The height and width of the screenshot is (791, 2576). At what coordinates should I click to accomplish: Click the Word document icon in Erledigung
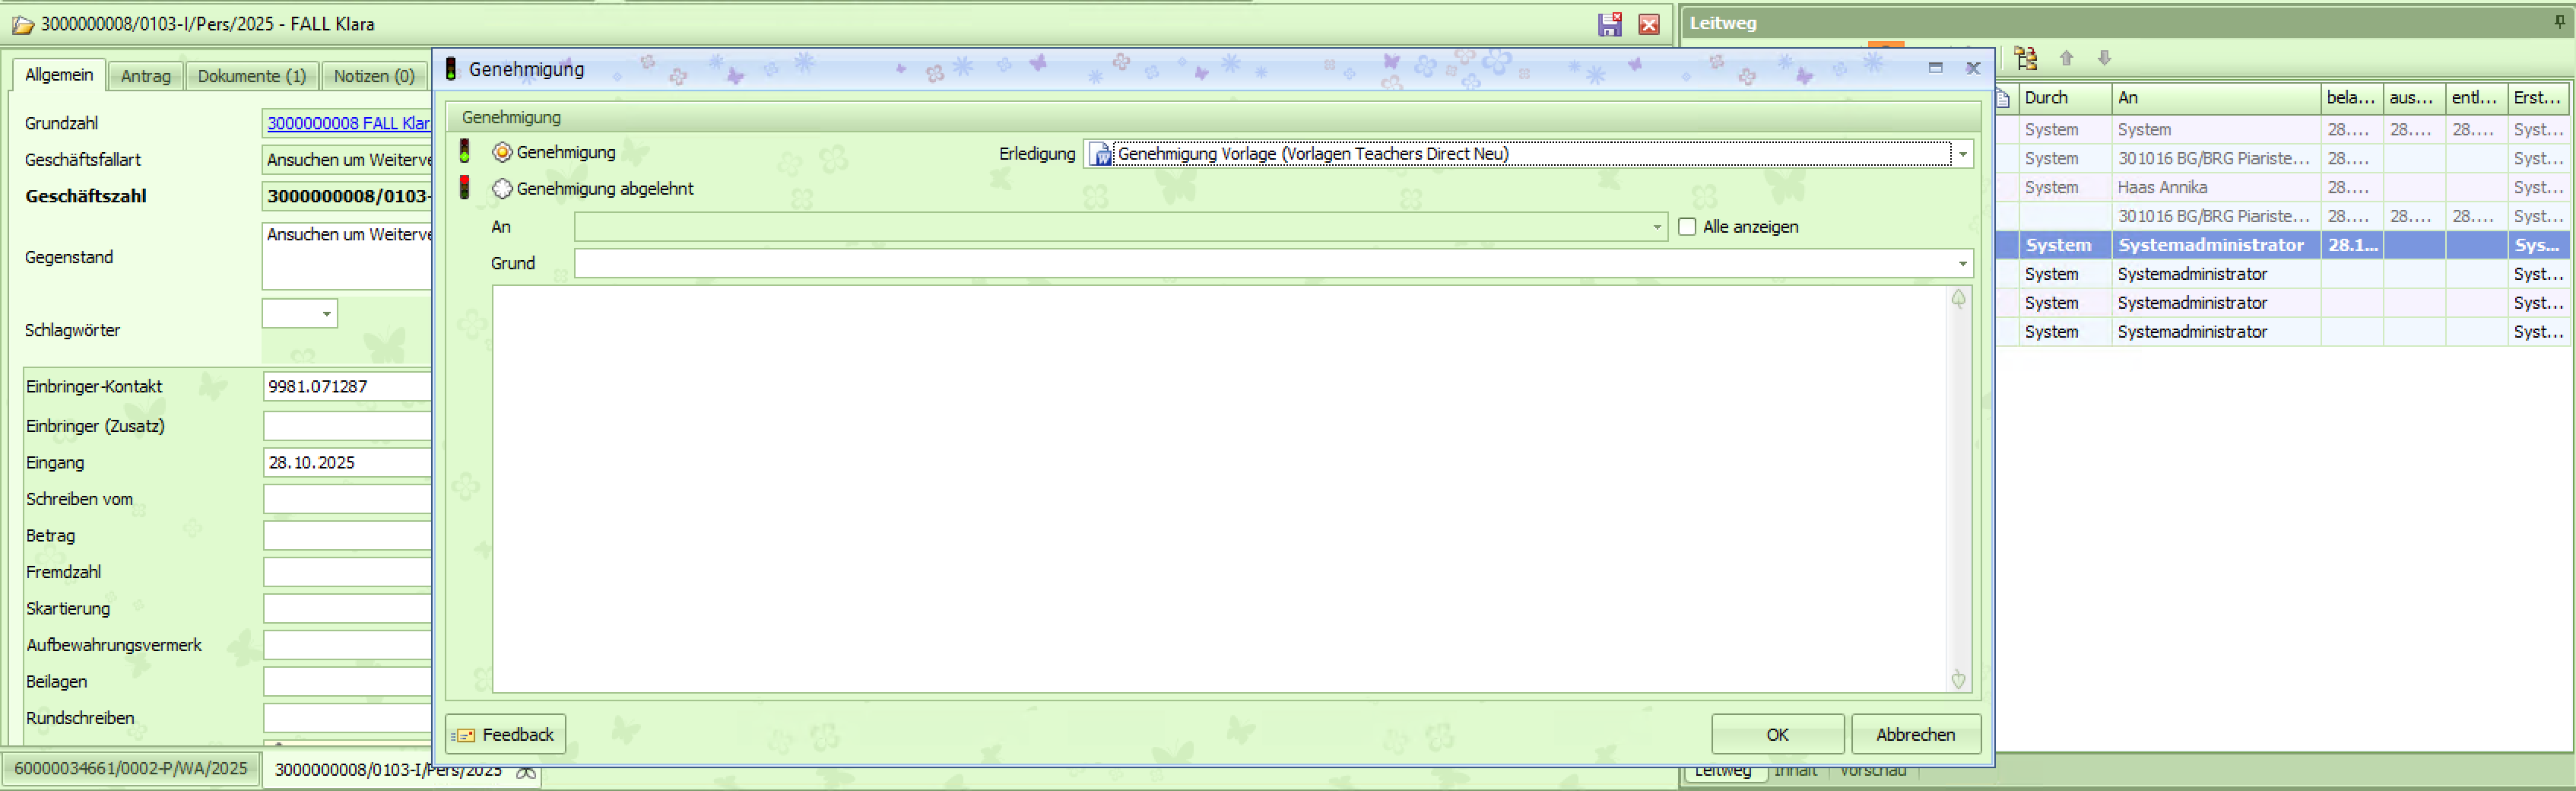click(1101, 154)
